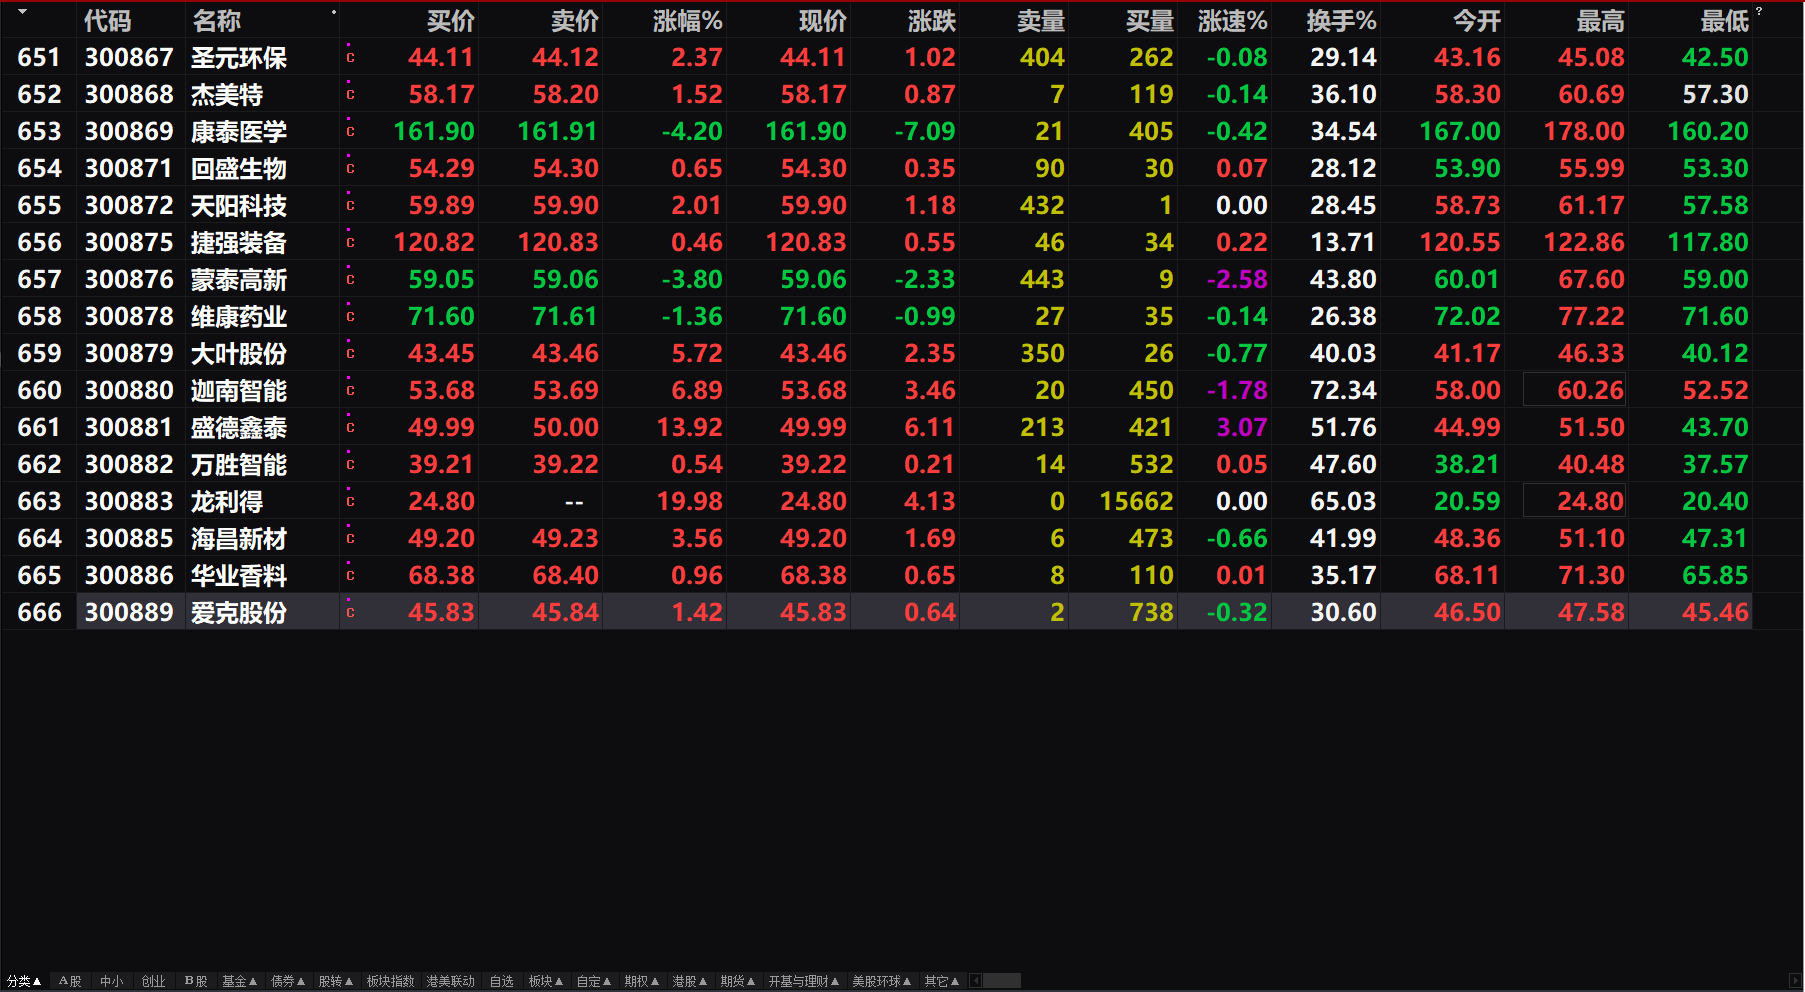Image resolution: width=1805 pixels, height=992 pixels.
Task: Expand the 港股 menu
Action: 690,981
